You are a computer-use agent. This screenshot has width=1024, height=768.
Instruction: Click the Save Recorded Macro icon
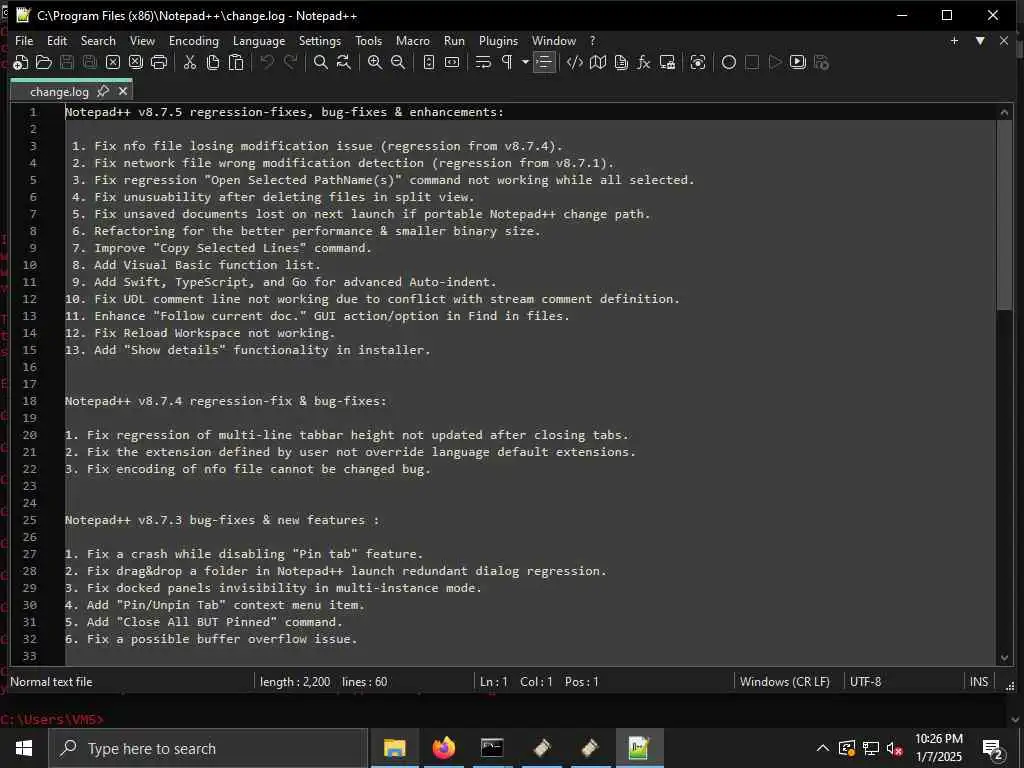coord(822,63)
